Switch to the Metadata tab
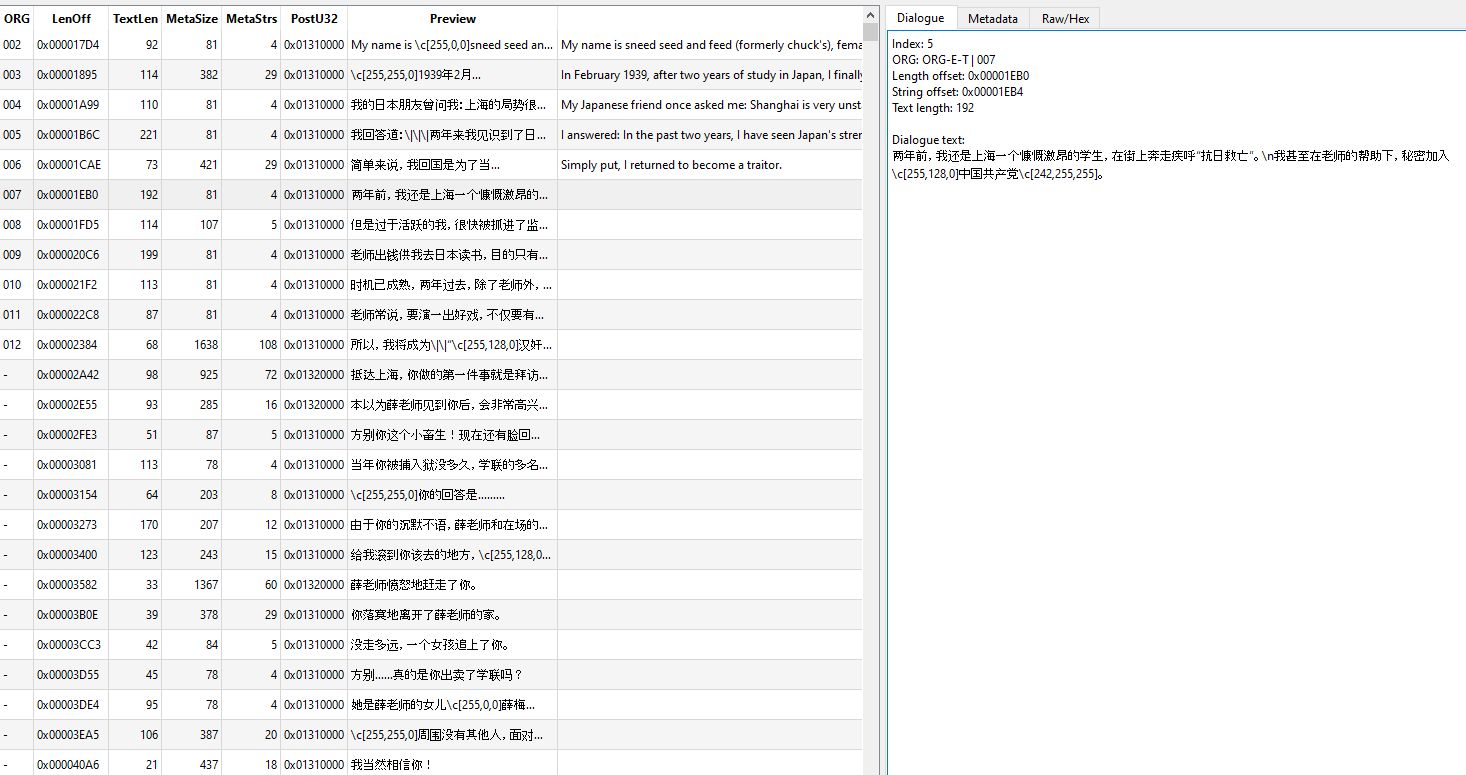The image size is (1466, 775). point(993,18)
